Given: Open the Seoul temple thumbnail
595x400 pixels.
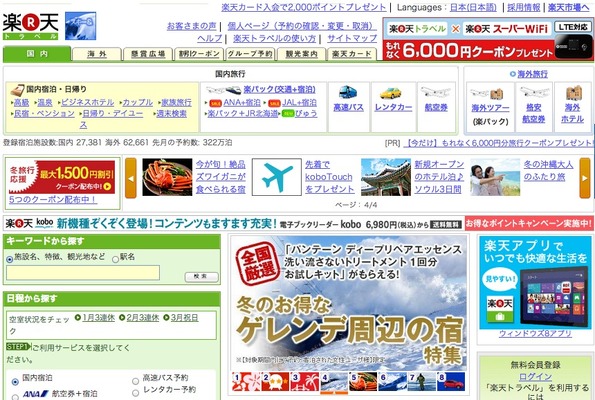Looking at the screenshot, I should tap(386, 177).
